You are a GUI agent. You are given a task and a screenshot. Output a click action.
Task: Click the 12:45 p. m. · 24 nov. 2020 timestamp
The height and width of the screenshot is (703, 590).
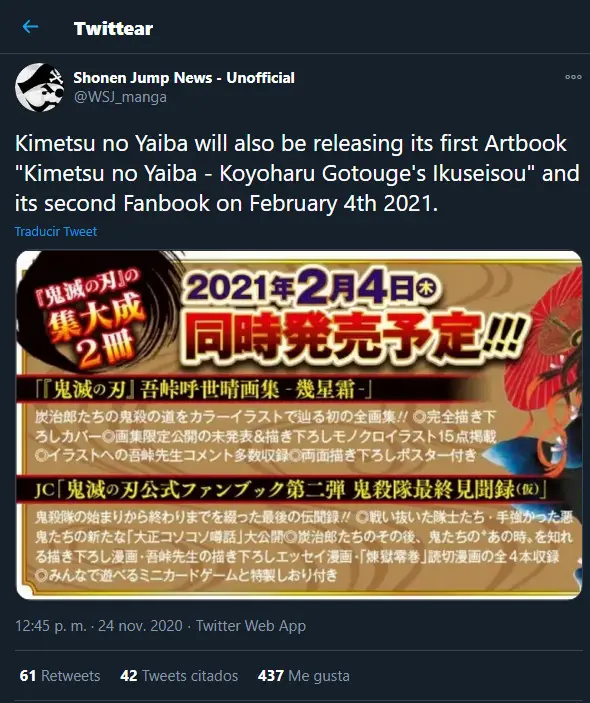(99, 625)
